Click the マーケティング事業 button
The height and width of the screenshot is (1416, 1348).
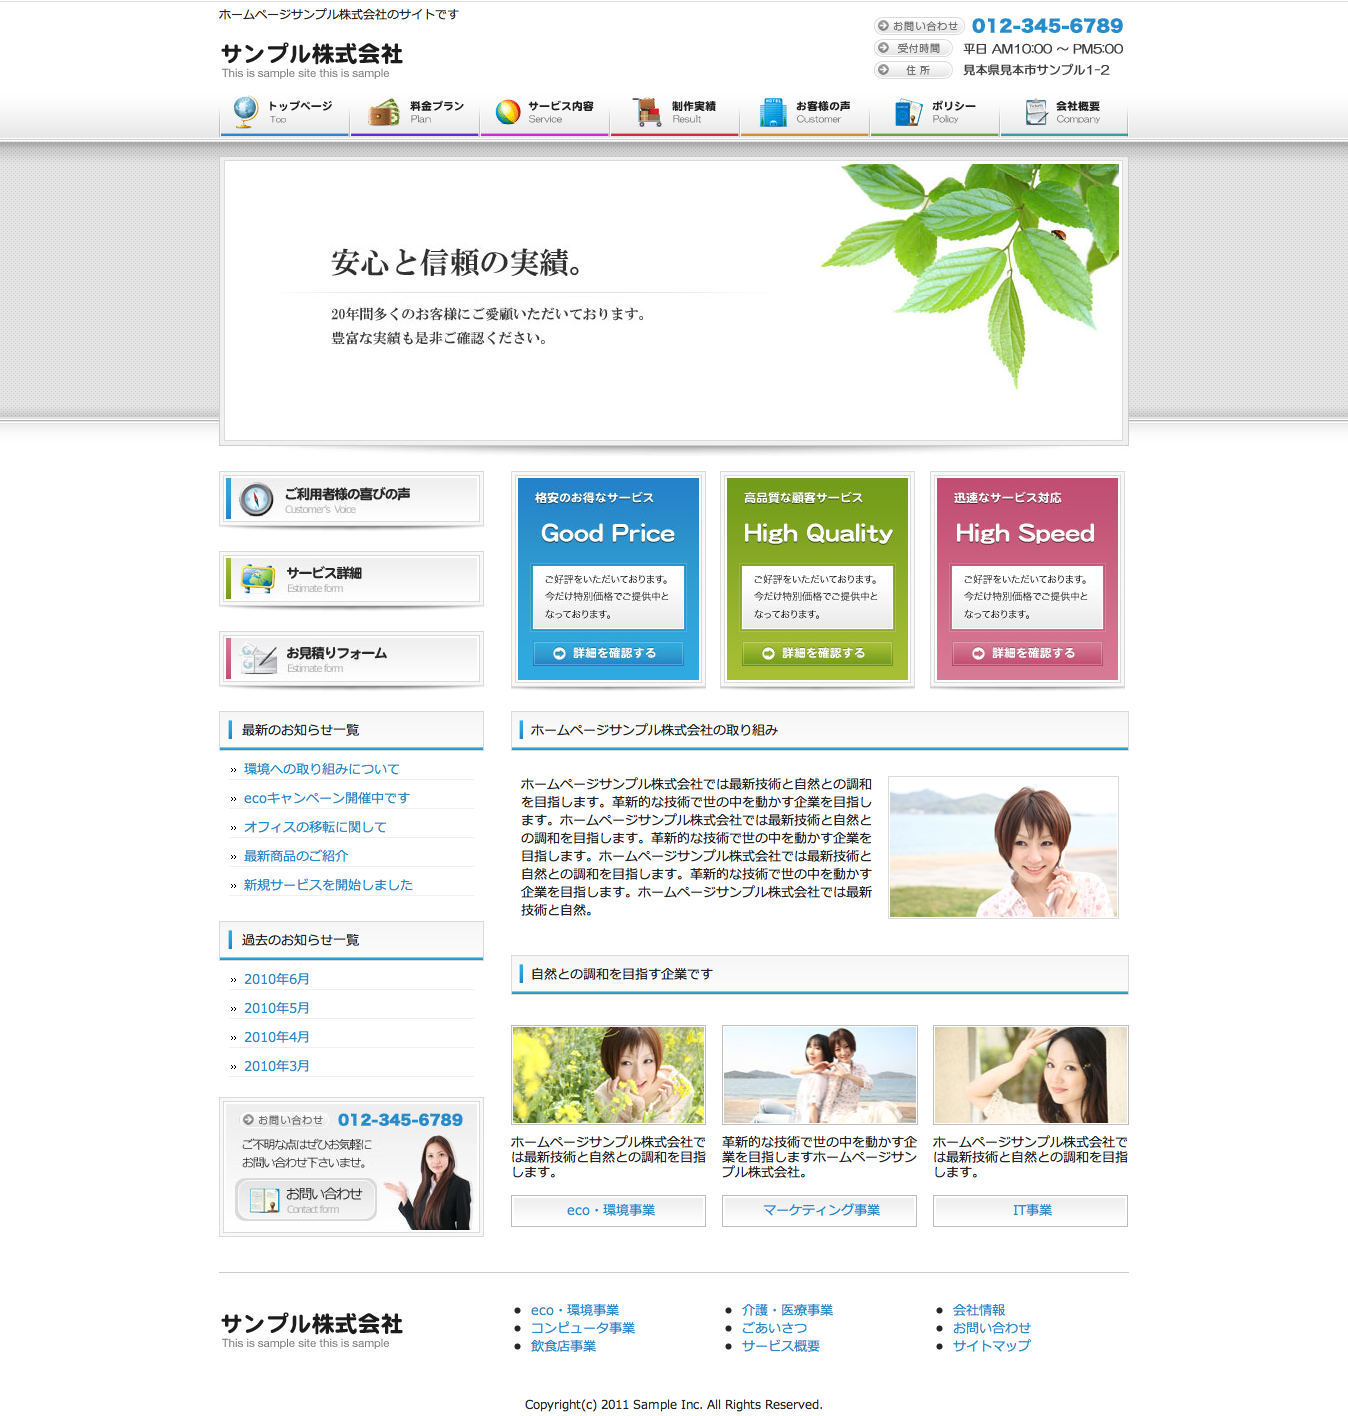819,1210
